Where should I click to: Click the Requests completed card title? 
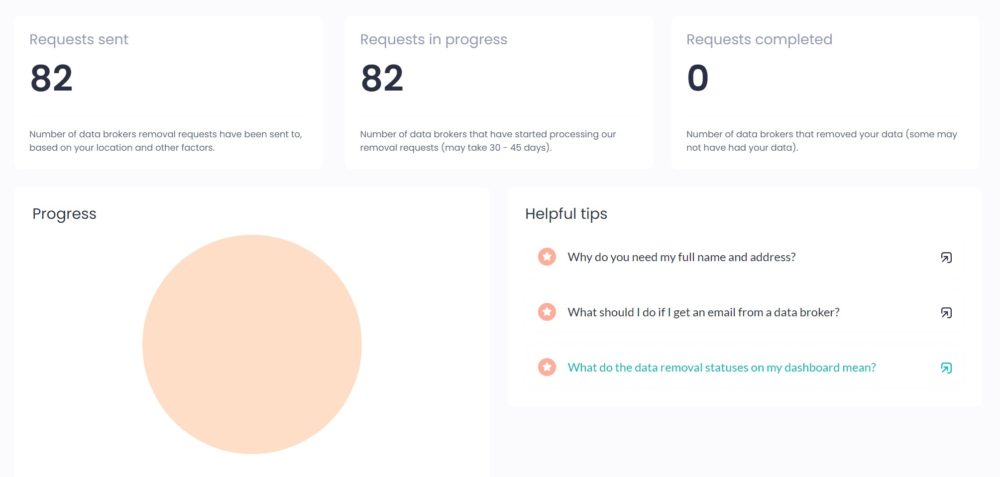tap(759, 40)
